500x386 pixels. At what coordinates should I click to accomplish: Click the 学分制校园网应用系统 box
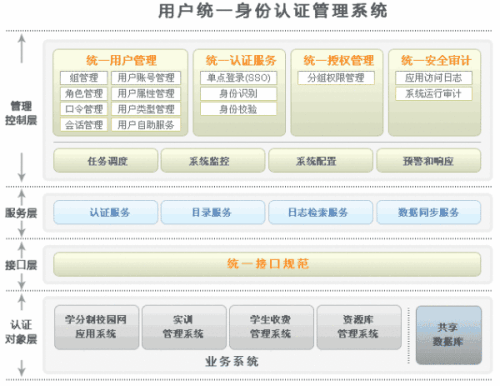point(96,327)
